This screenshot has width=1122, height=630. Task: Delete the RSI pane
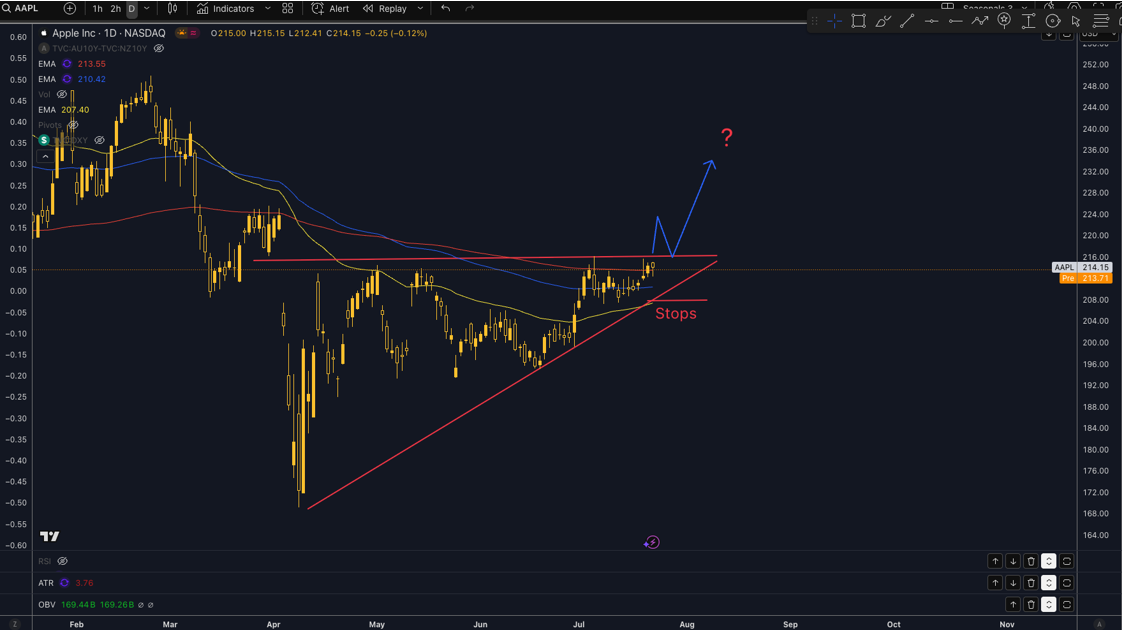(x=1031, y=561)
